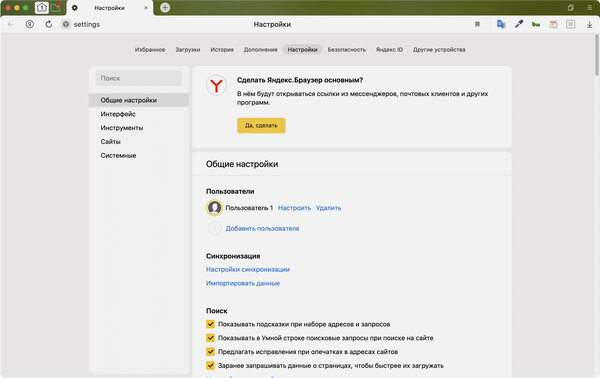The width and height of the screenshot is (600, 378).
Task: Open a new tab with the plus button
Action: point(165,8)
